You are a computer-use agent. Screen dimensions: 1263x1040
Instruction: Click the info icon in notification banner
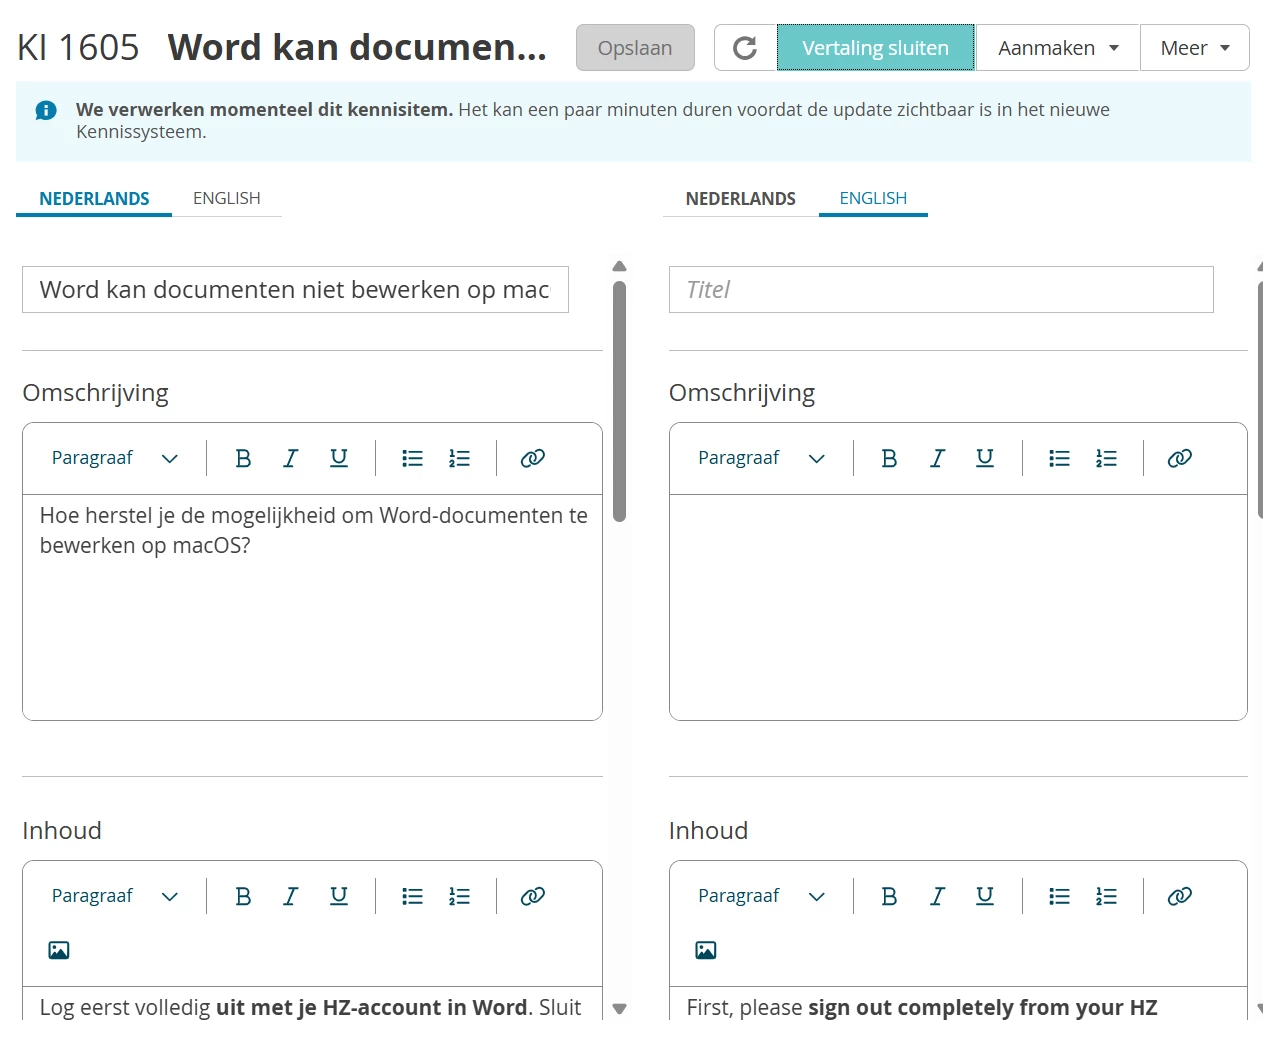tap(46, 110)
